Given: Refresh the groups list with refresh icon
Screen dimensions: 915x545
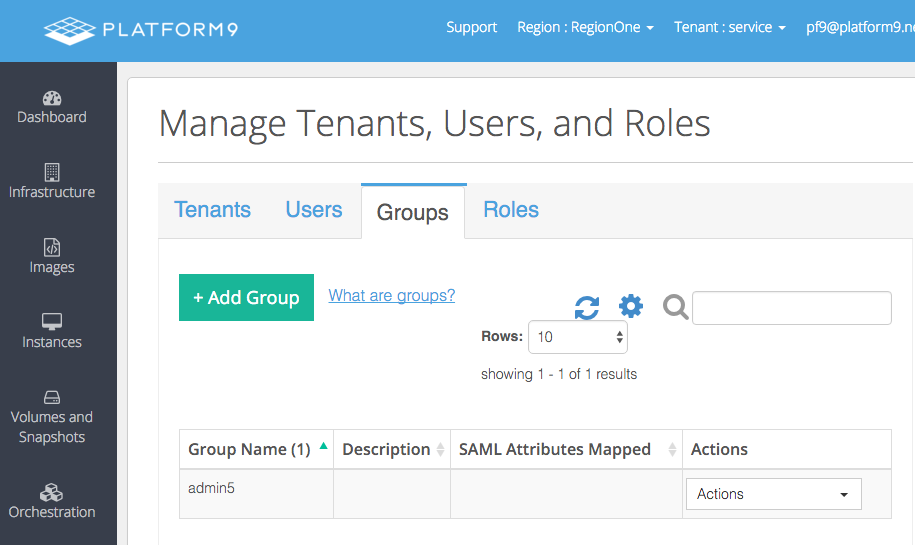Looking at the screenshot, I should click(587, 307).
